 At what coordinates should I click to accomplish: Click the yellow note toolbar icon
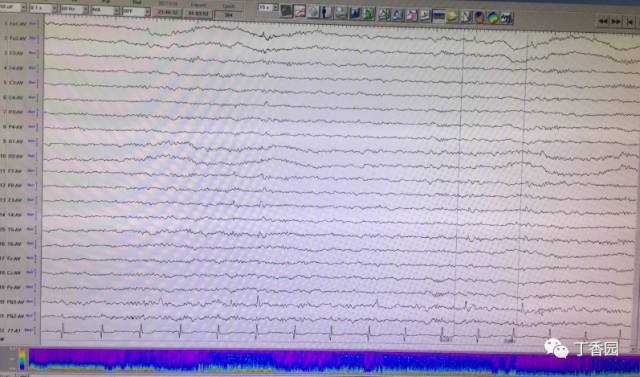[453, 16]
